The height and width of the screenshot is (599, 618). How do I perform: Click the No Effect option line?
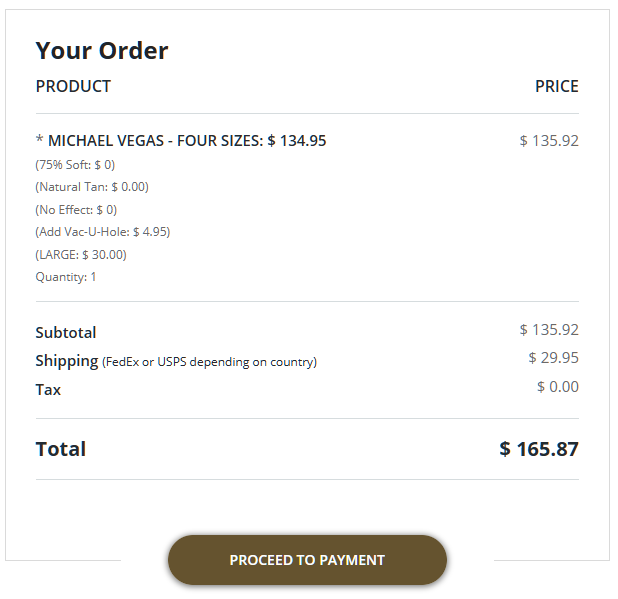(76, 210)
